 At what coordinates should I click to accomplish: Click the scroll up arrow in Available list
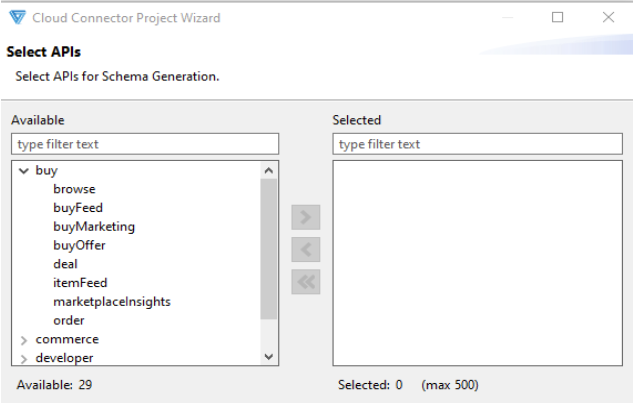269,170
